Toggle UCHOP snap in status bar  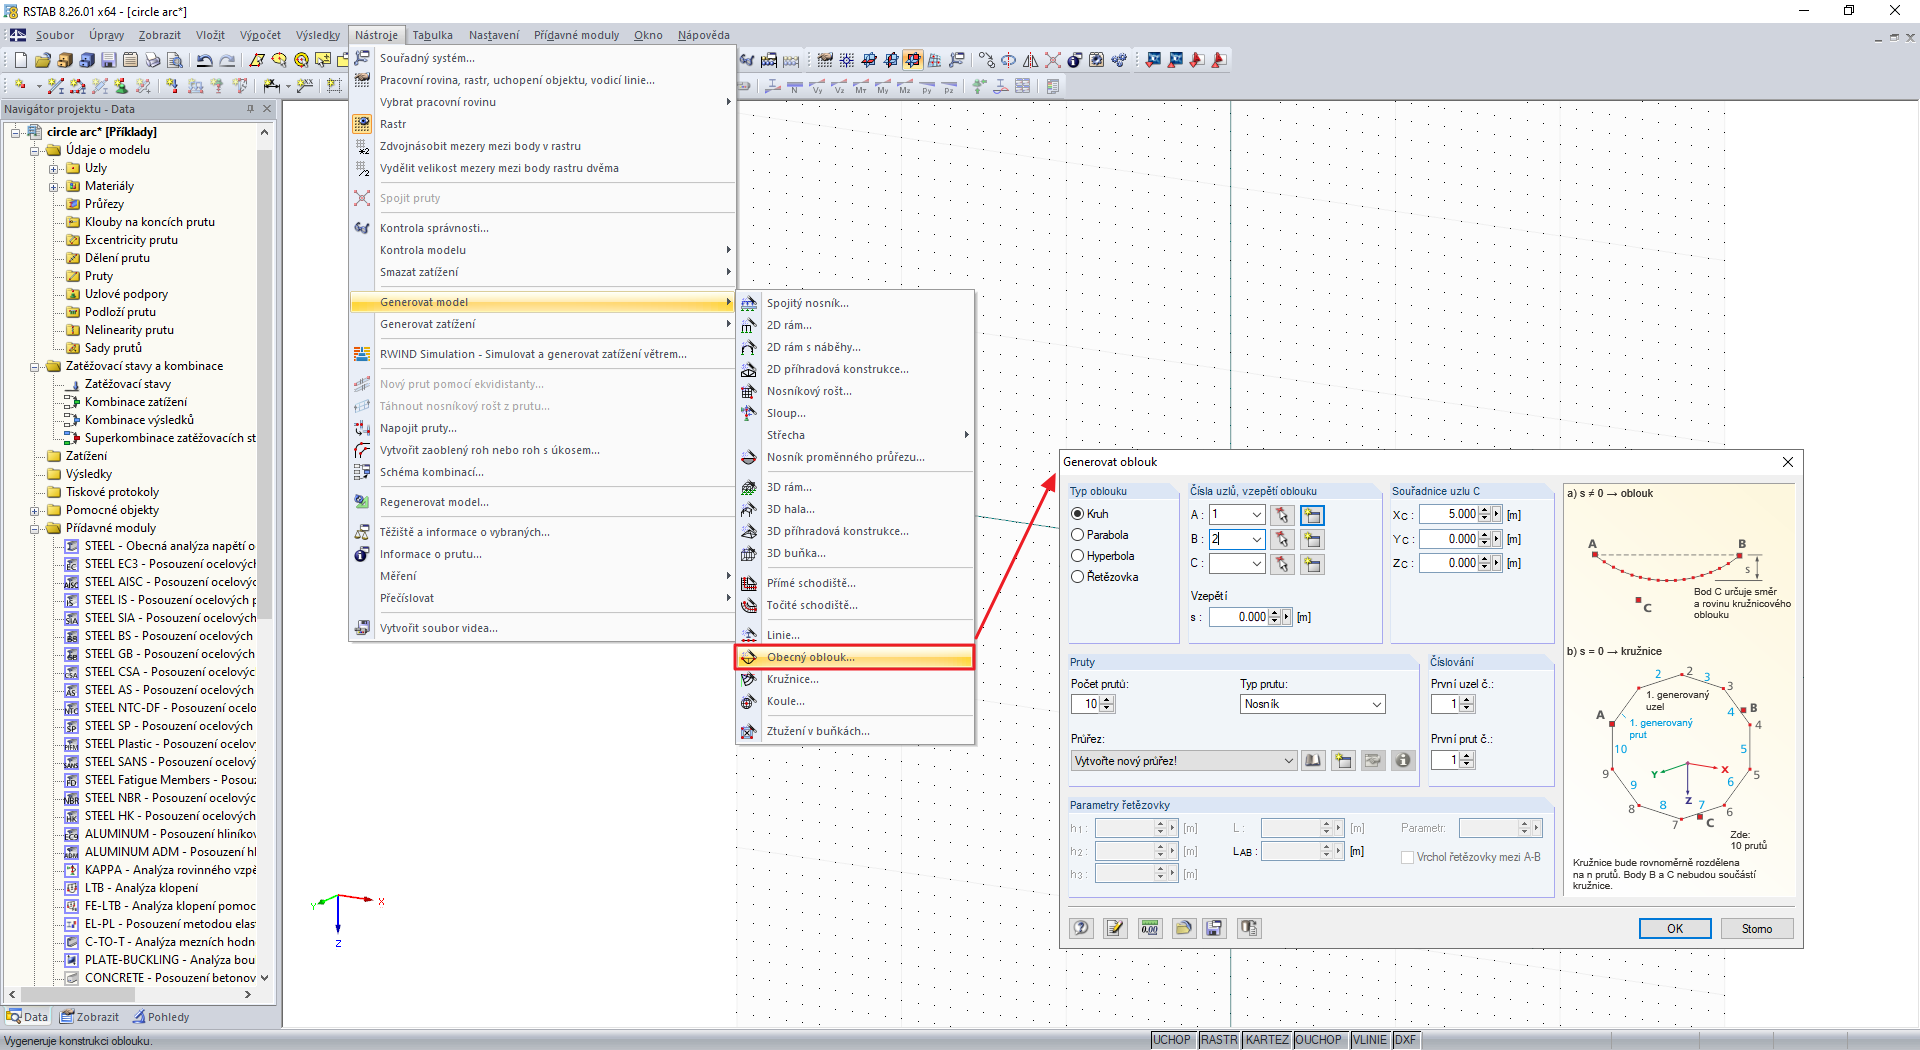[1172, 1040]
